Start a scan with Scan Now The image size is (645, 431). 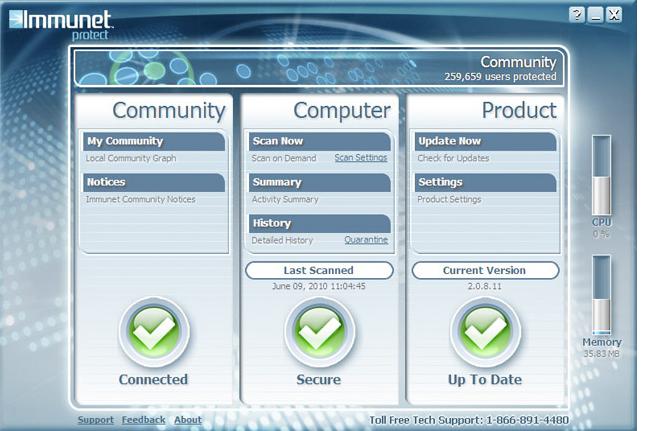(x=320, y=141)
